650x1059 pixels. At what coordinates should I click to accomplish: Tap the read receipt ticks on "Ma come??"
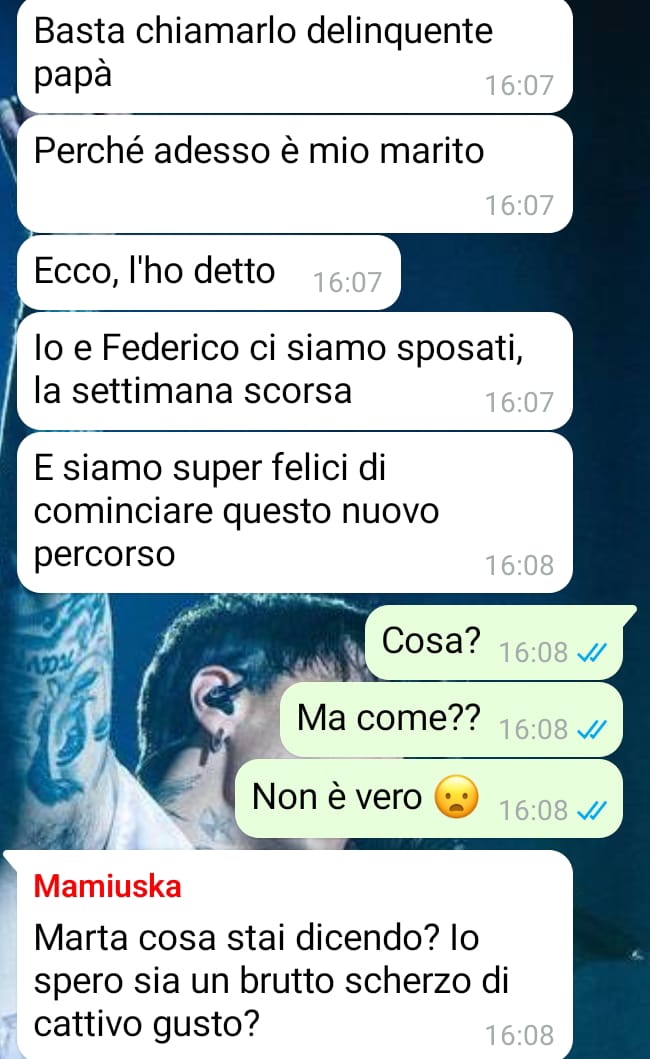click(592, 729)
